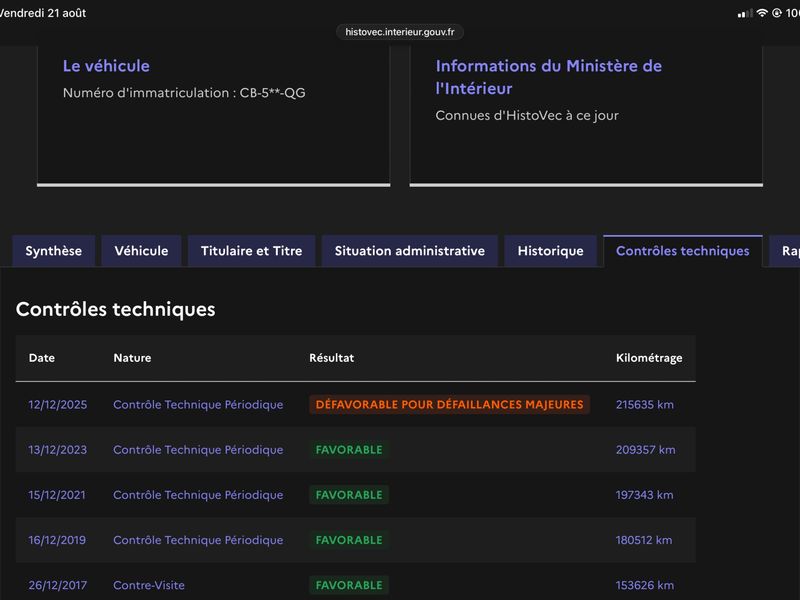Click the Nature column header
This screenshot has width=800, height=600.
[x=132, y=358]
